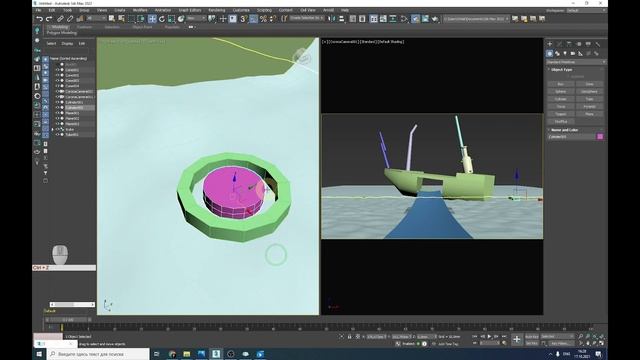Screen dimensions: 640x360
Task: Open the Graph Editors menu
Action: coord(190,10)
